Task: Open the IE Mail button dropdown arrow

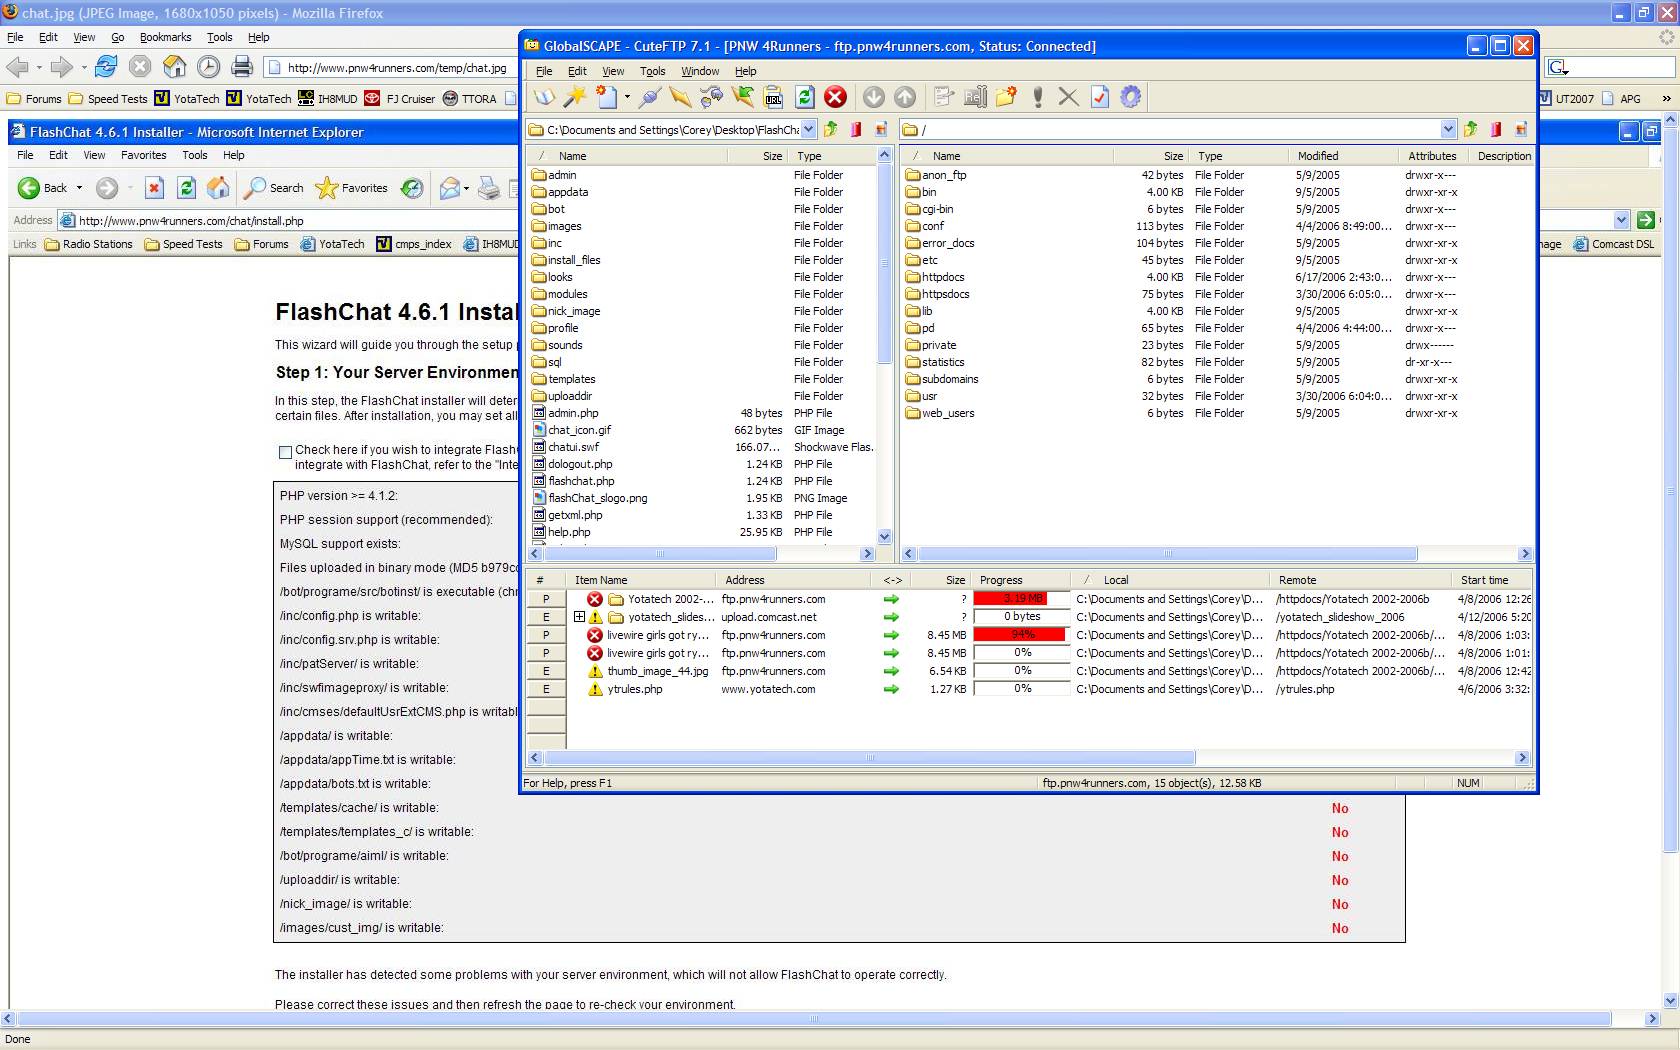Action: coord(466,188)
